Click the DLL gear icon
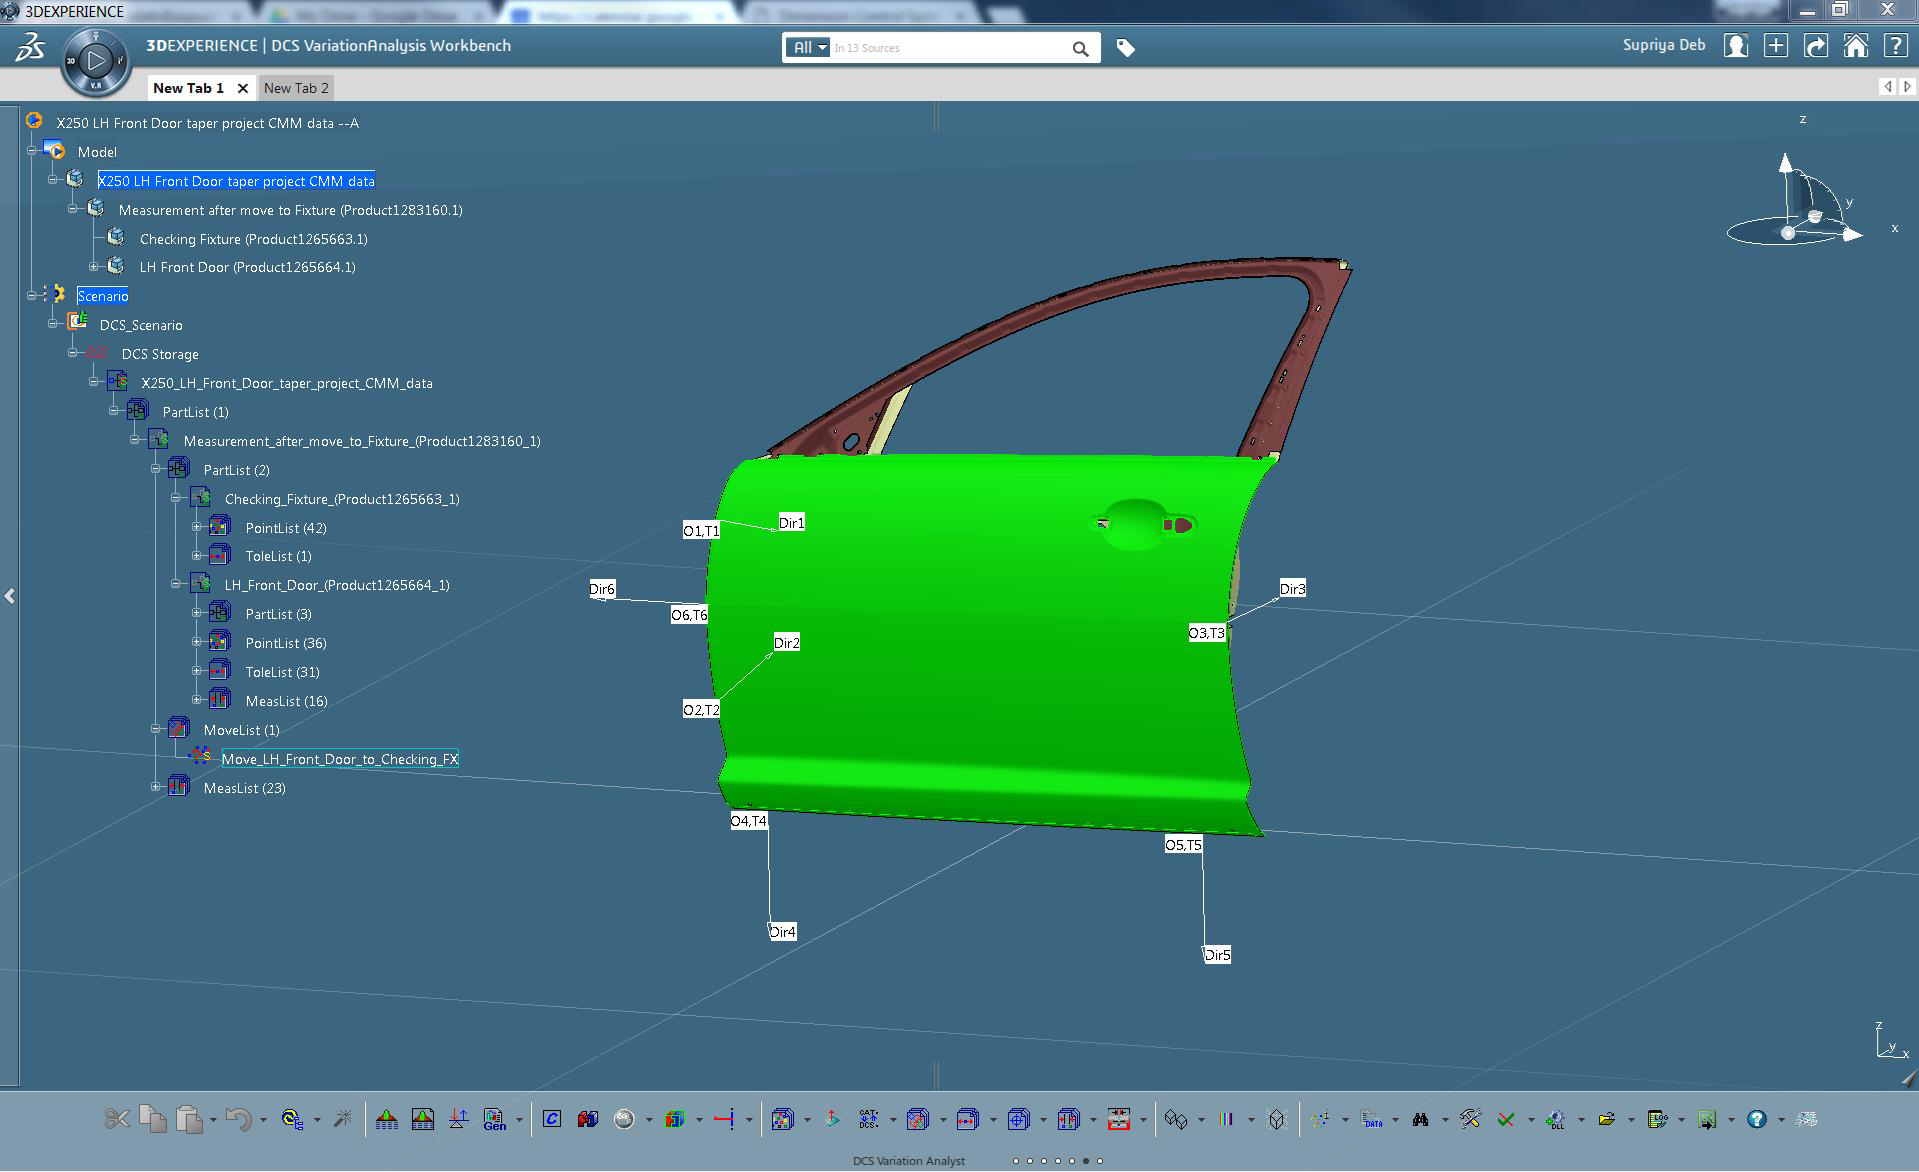 click(1556, 1119)
